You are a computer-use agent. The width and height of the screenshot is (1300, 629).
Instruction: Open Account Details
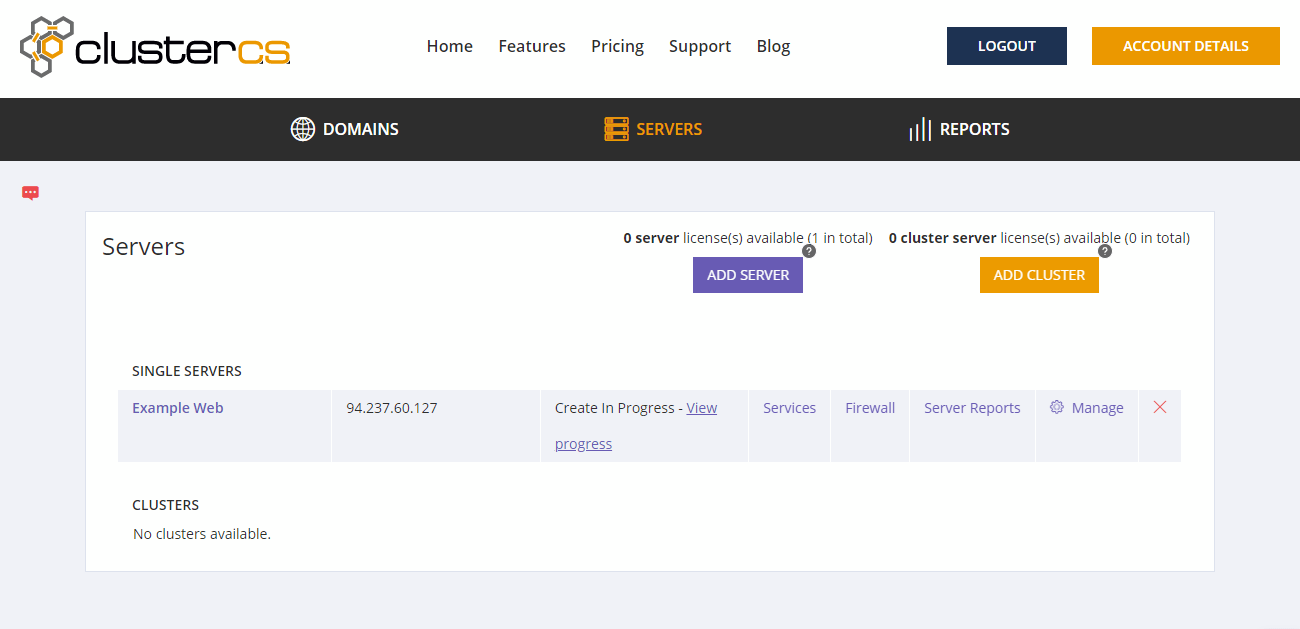pyautogui.click(x=1185, y=46)
